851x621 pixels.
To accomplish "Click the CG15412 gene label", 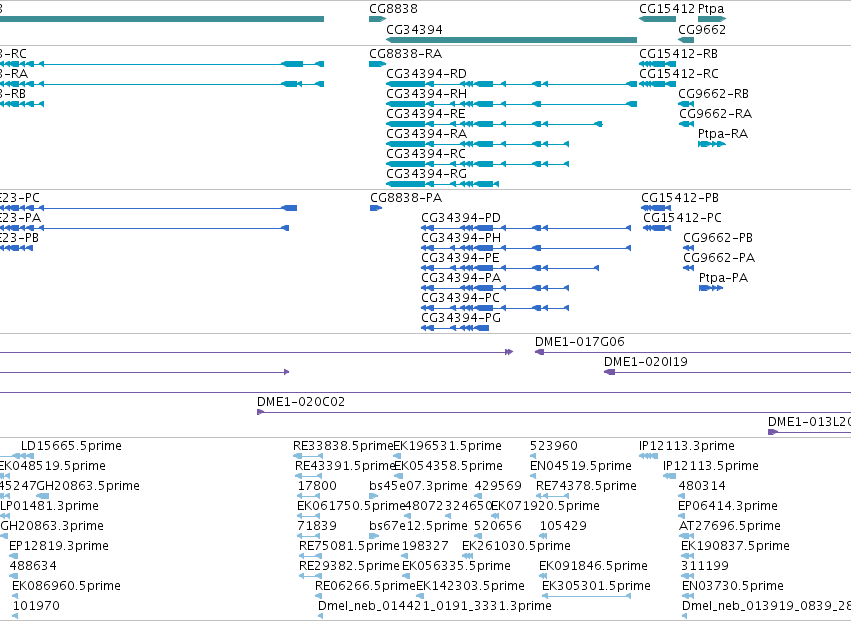I will [666, 9].
